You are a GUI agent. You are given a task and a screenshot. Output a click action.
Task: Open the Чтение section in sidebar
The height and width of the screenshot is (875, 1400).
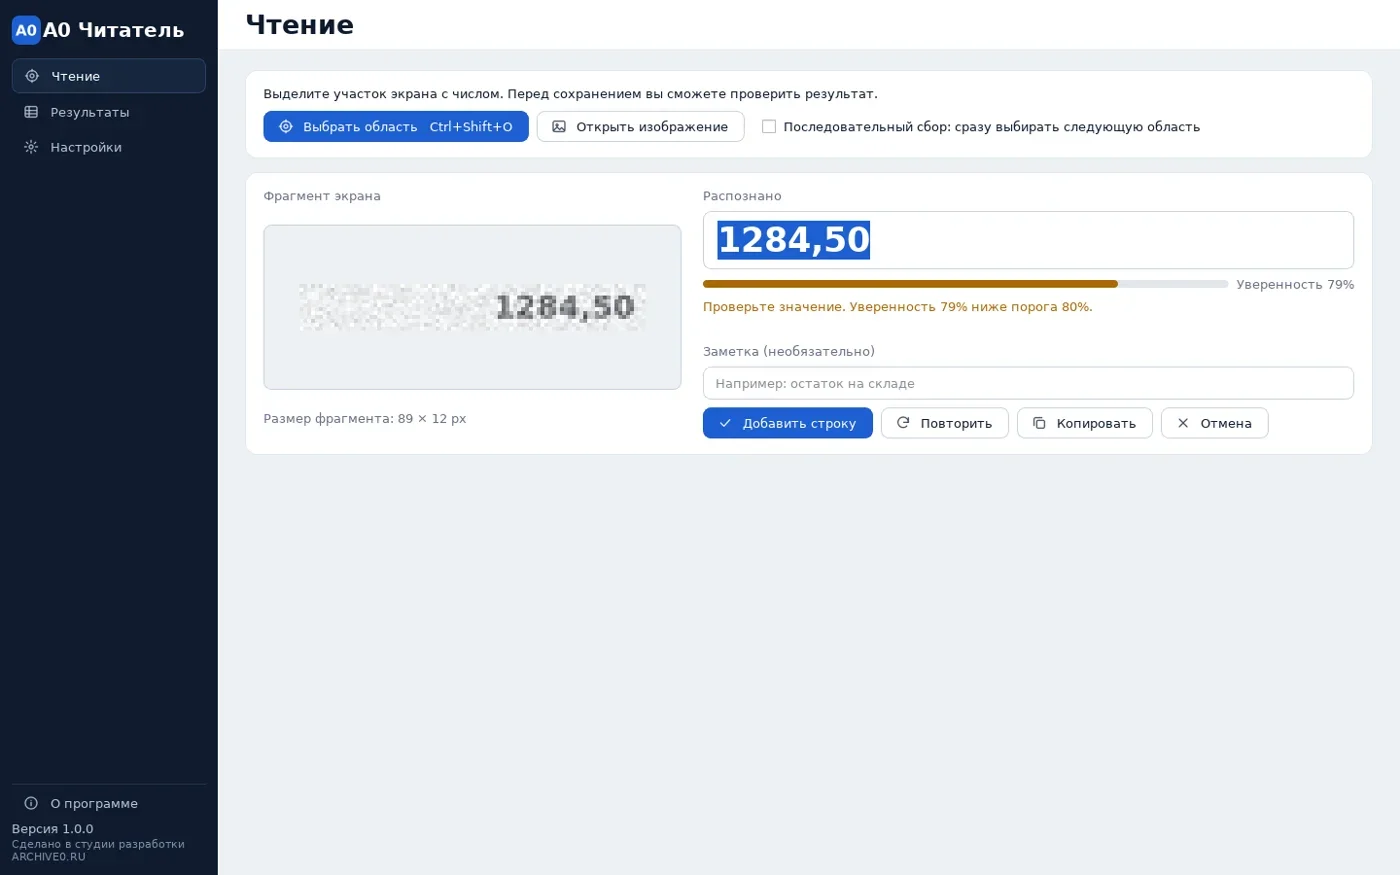click(109, 76)
